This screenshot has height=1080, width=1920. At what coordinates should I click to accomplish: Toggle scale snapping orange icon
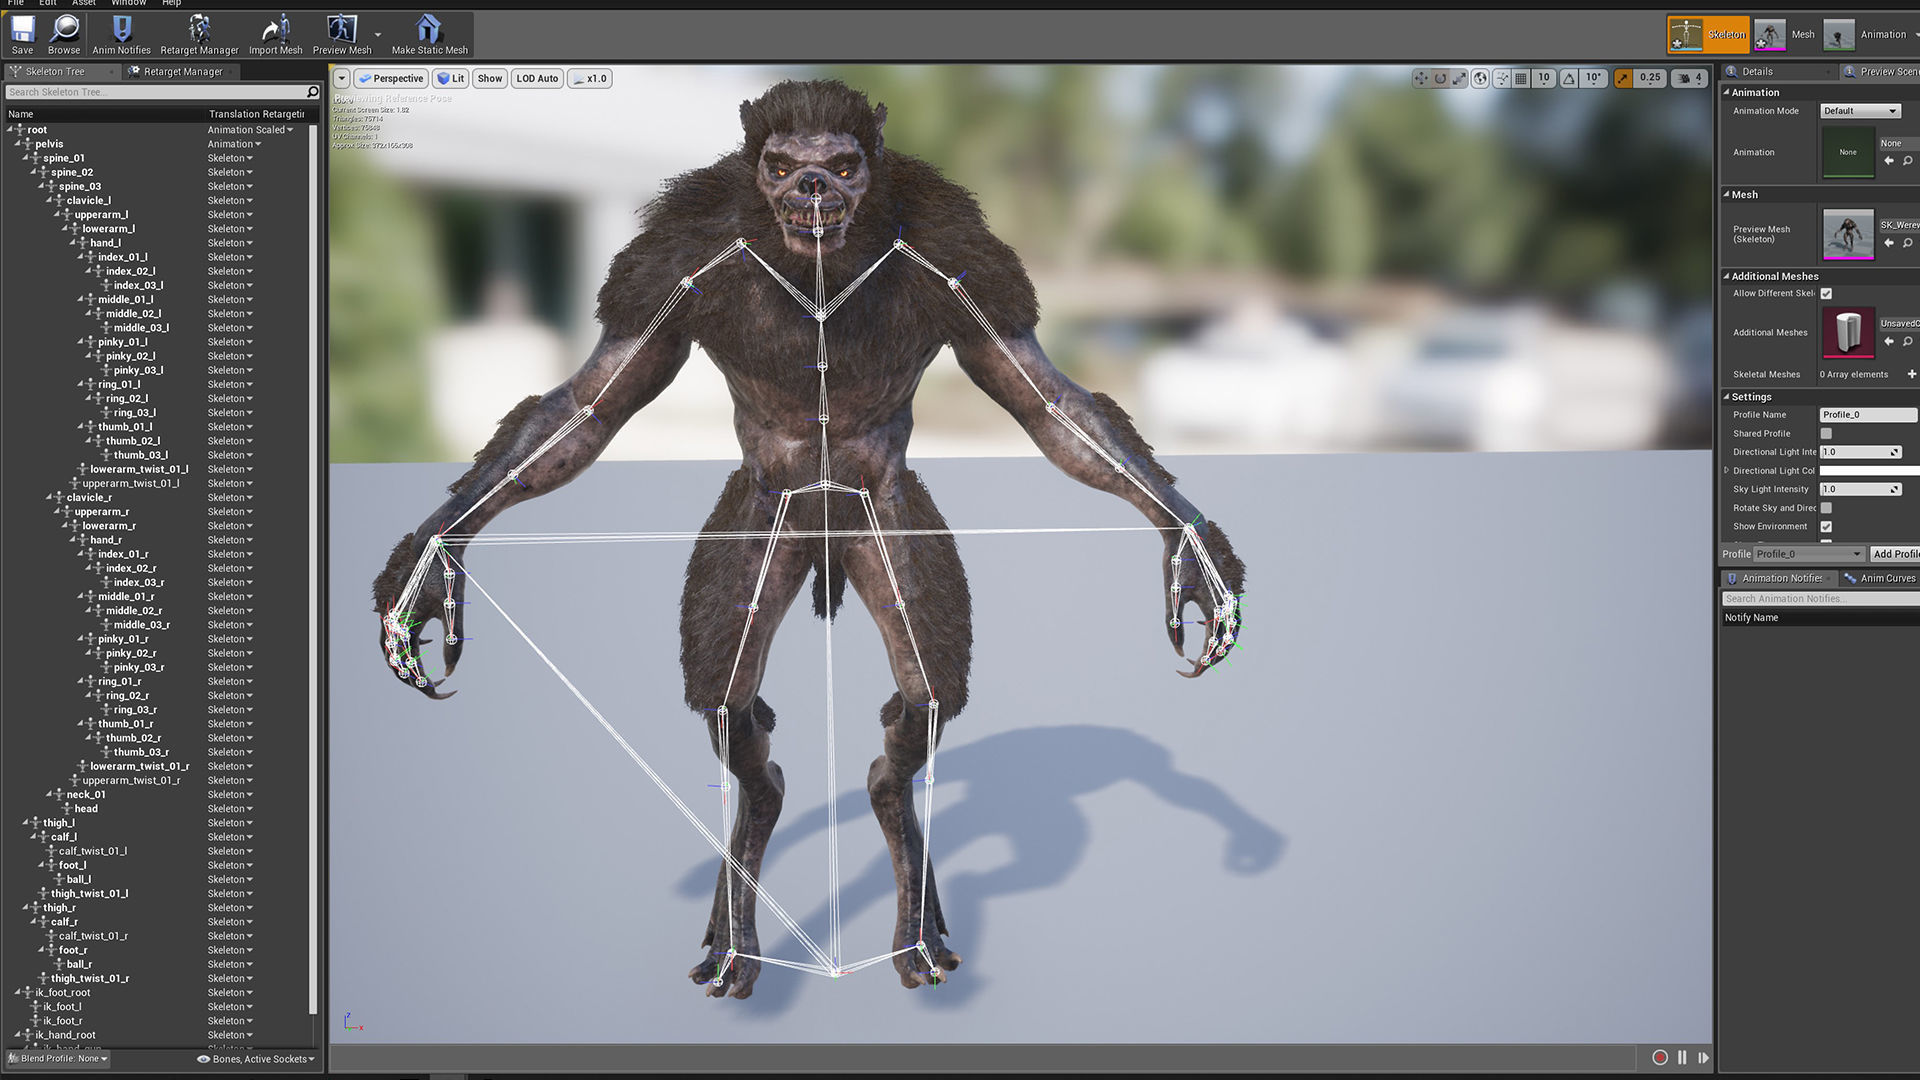tap(1623, 78)
